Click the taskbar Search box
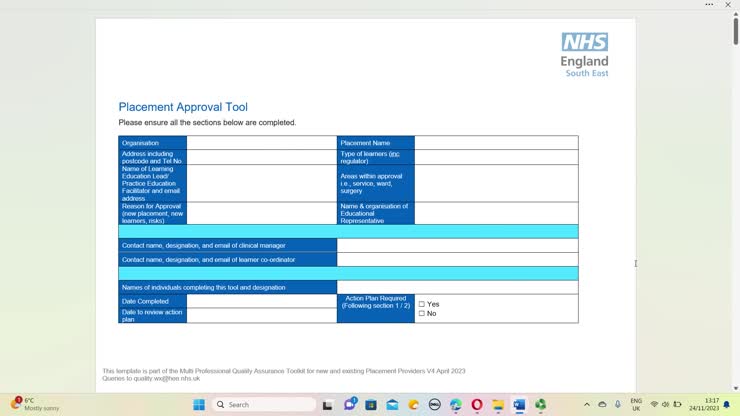The image size is (740, 416). tap(265, 405)
